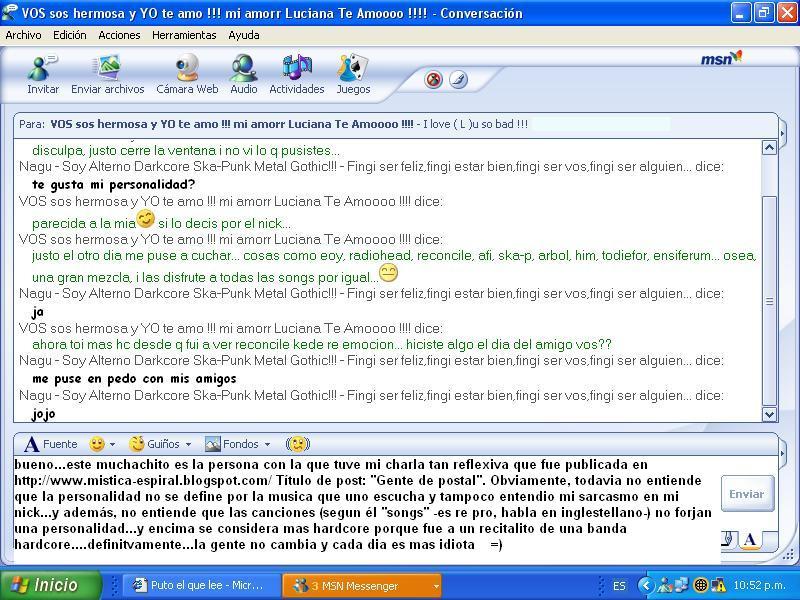
Task: Click the 'jojo' message line
Action: tap(43, 414)
